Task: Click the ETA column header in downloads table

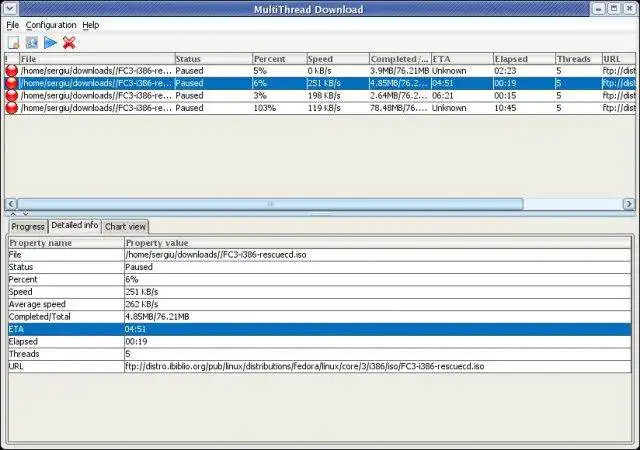Action: coord(462,59)
